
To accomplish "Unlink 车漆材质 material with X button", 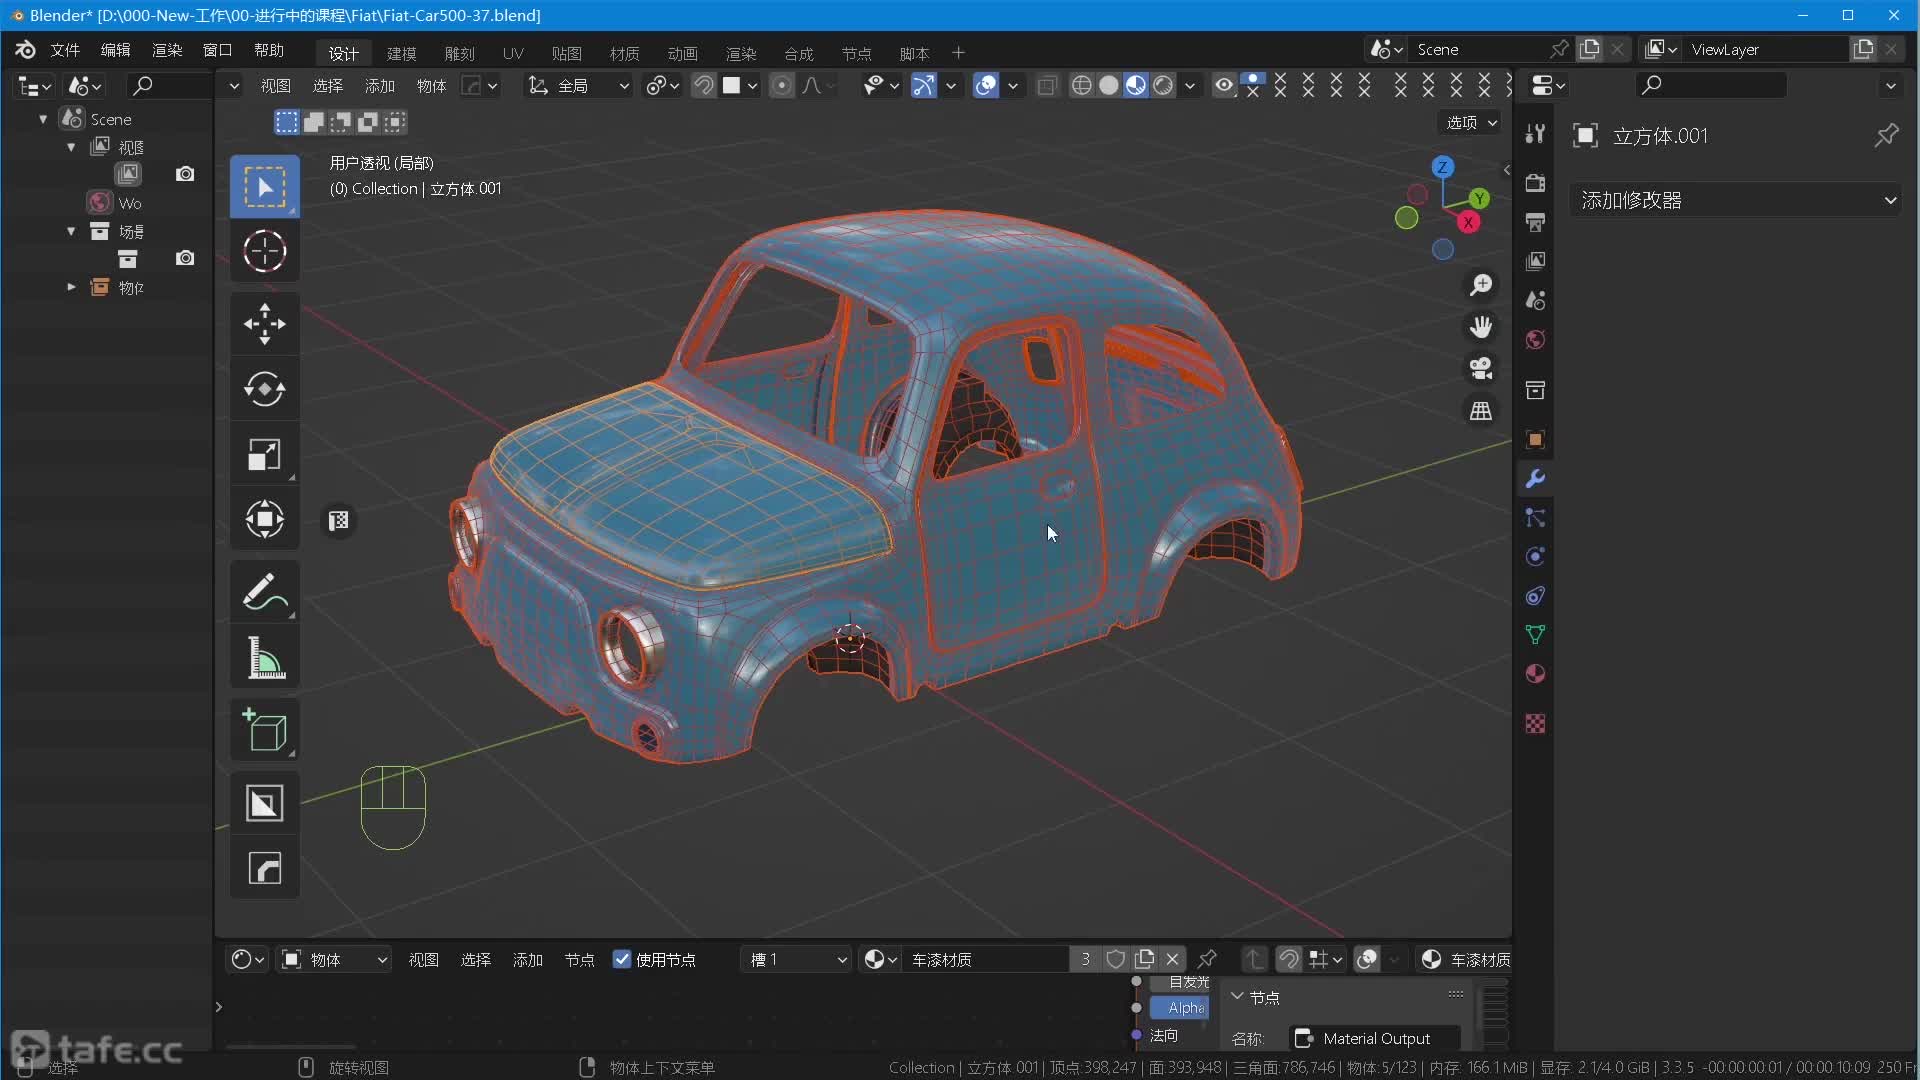I will [x=1172, y=960].
